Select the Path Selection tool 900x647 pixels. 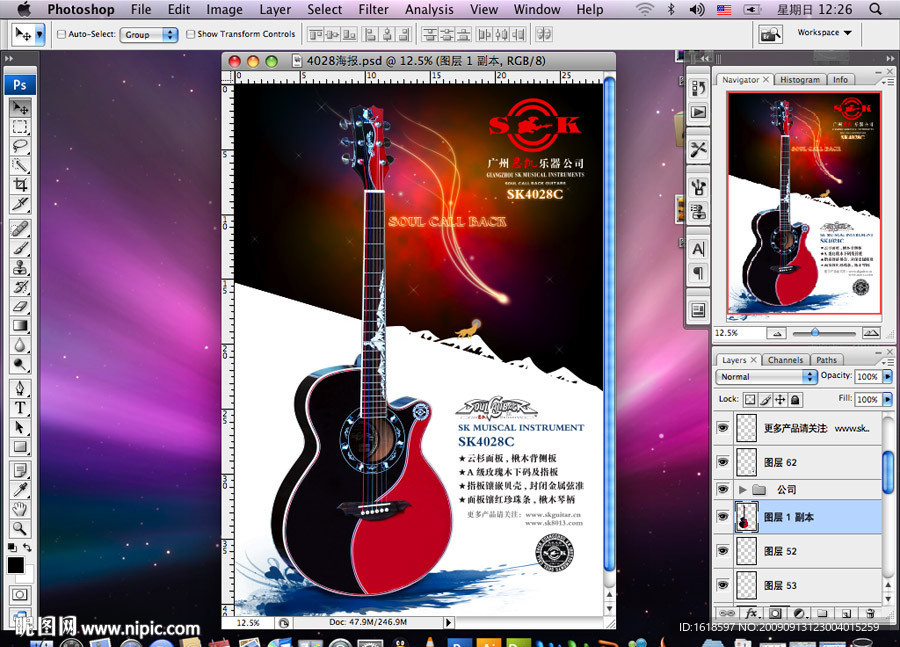click(x=20, y=428)
